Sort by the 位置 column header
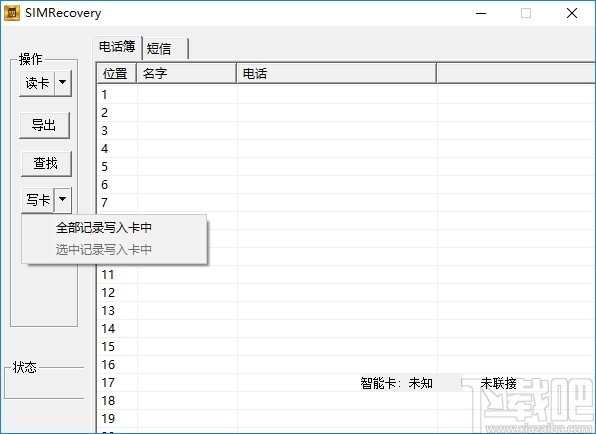The width and height of the screenshot is (596, 434). (117, 73)
